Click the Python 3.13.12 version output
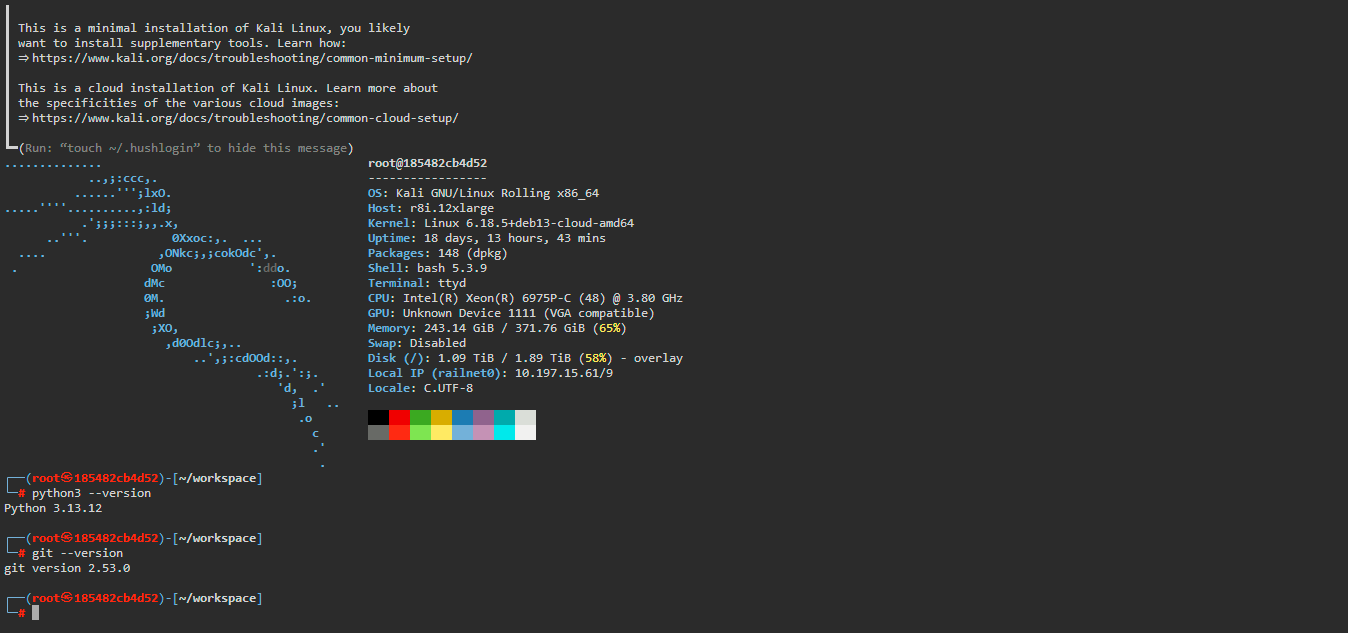This screenshot has width=1348, height=633. click(51, 507)
